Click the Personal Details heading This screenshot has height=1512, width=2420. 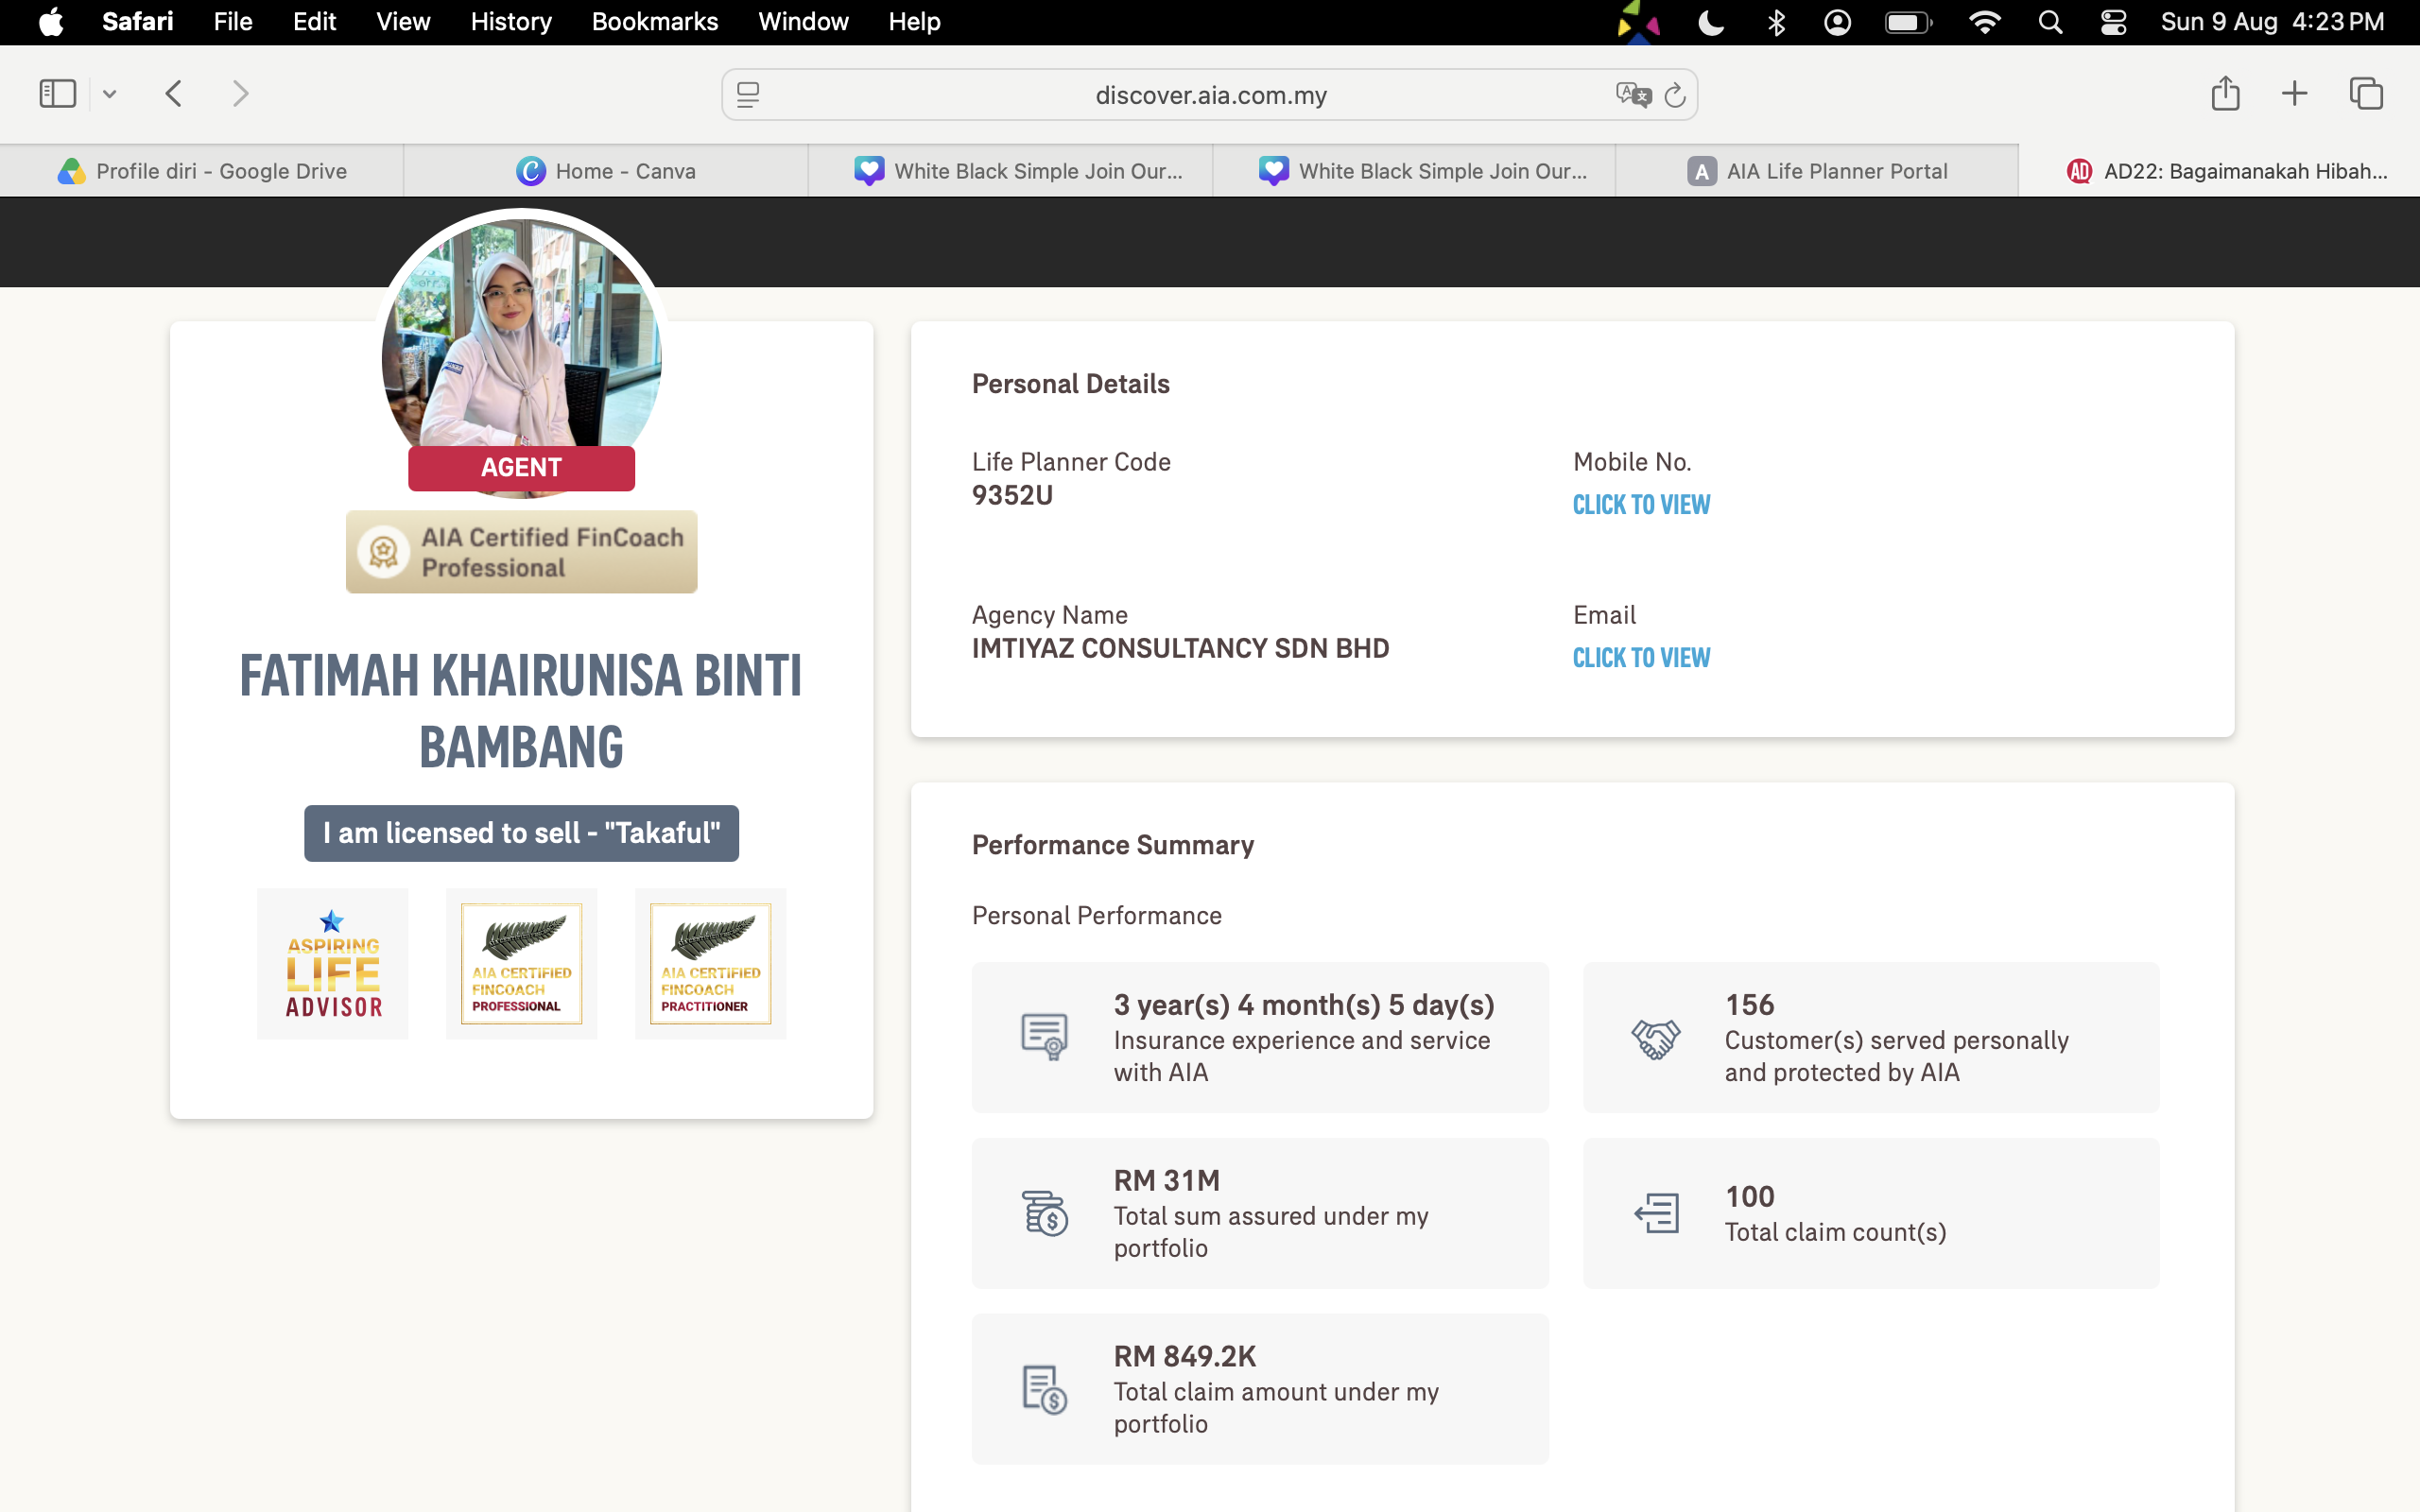tap(1070, 384)
